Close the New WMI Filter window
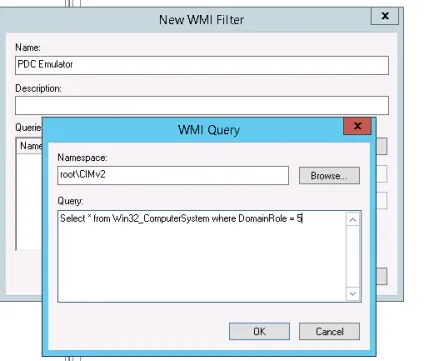The height and width of the screenshot is (361, 424). (385, 16)
